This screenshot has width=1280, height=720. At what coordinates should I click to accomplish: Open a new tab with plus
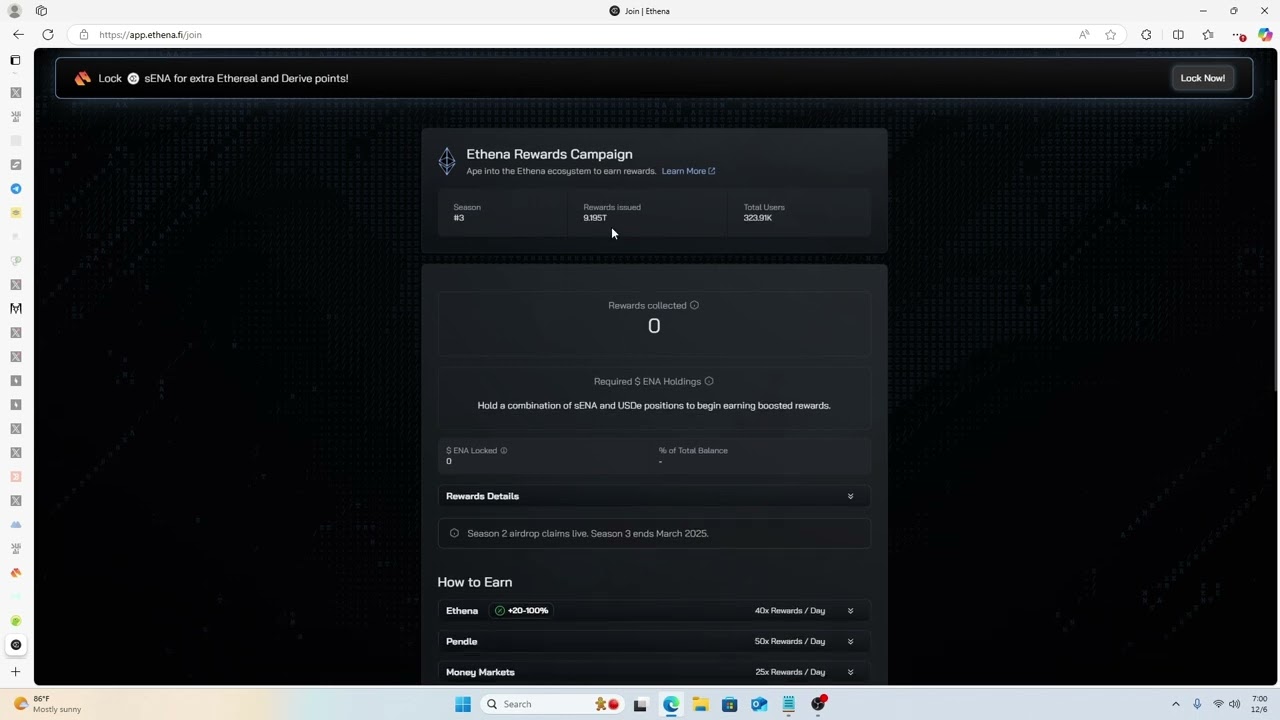click(15, 672)
